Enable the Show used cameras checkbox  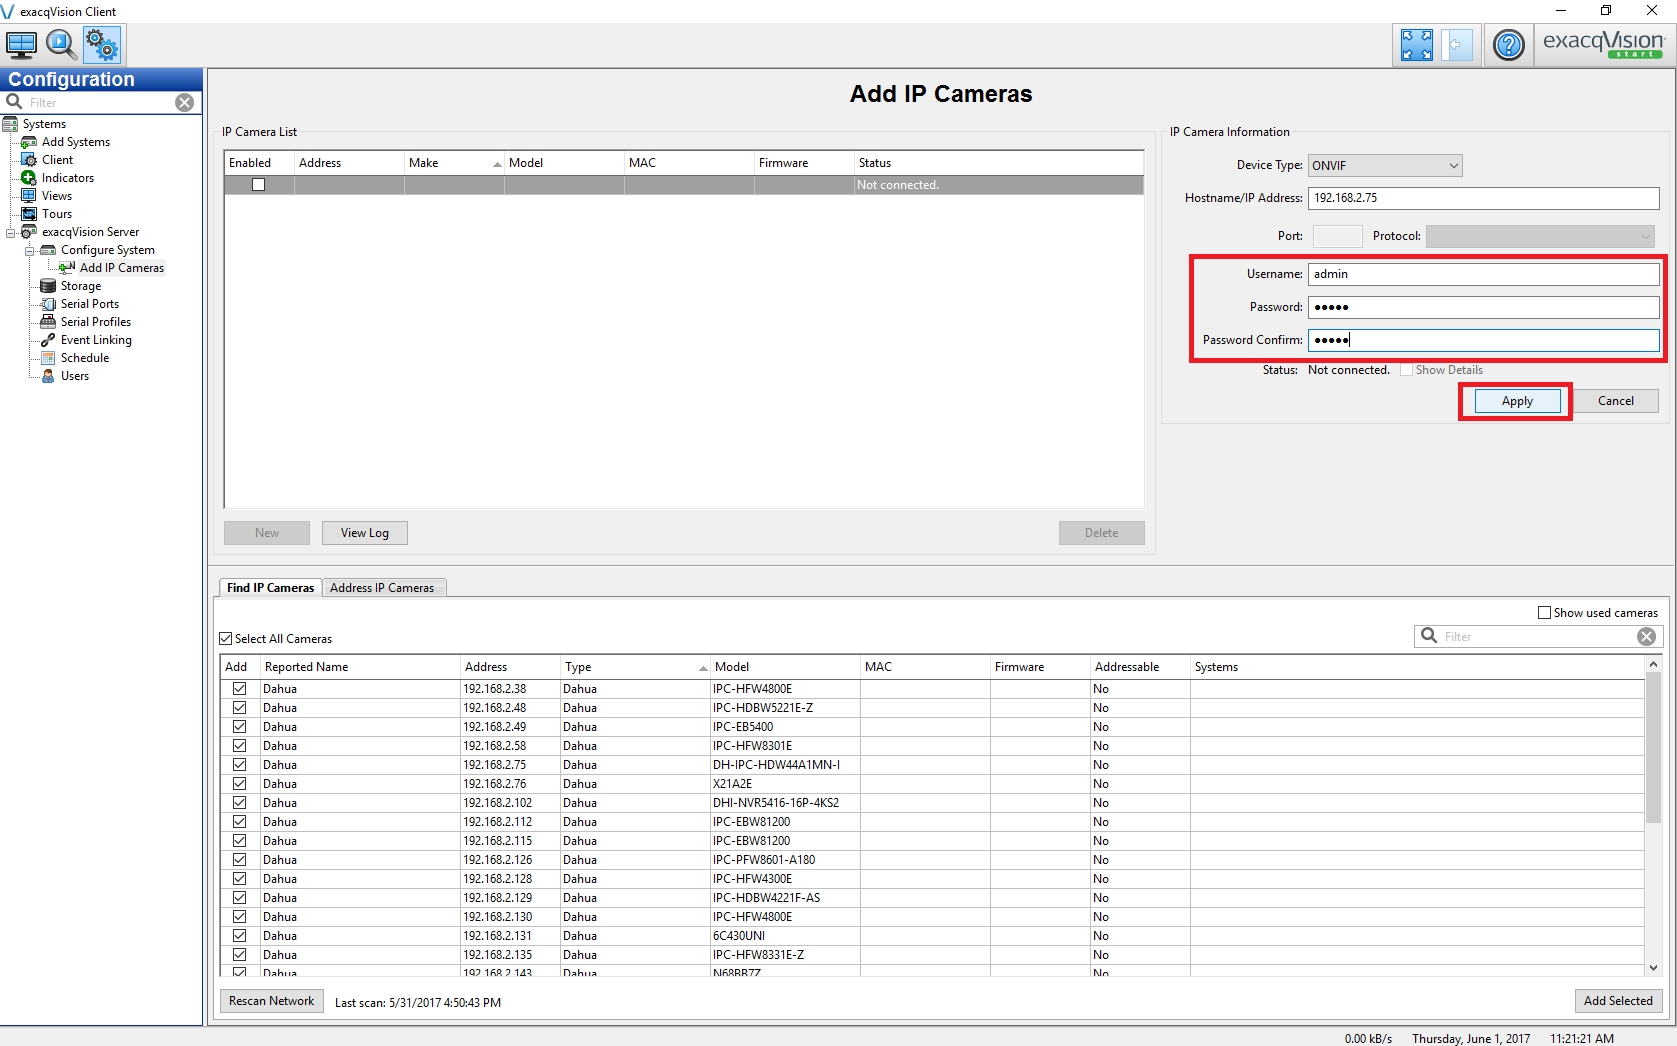pos(1544,613)
